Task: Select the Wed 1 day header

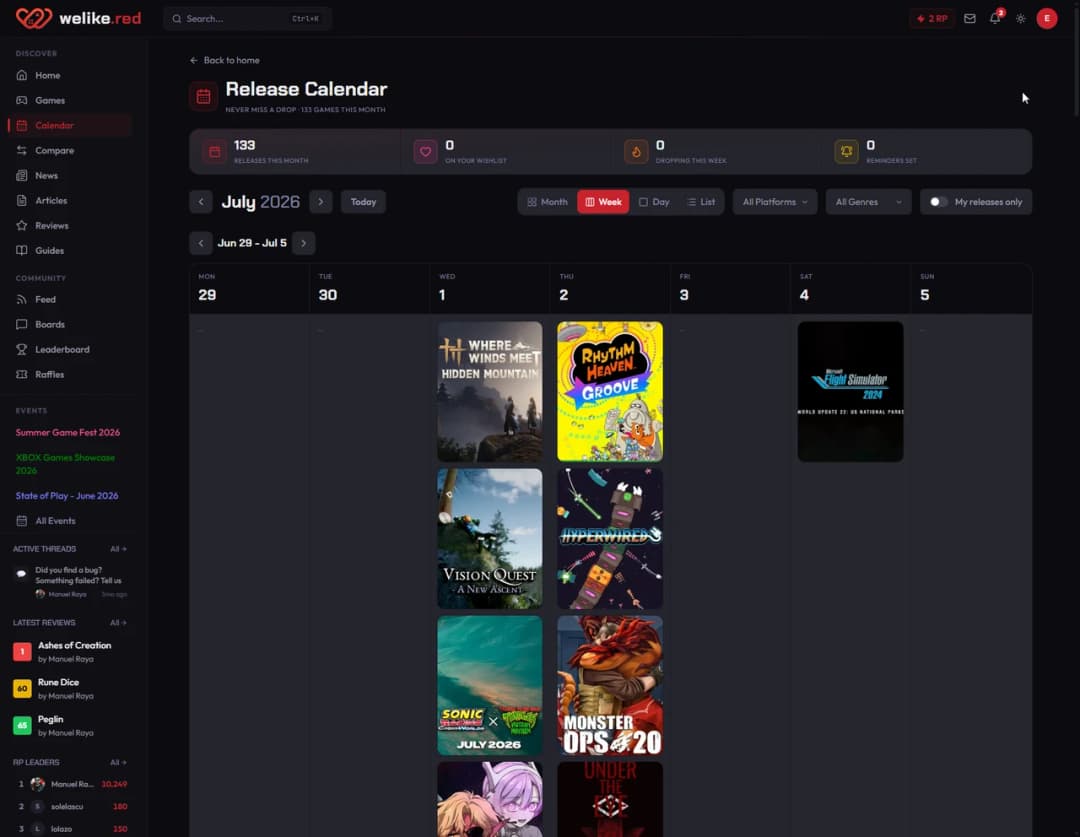Action: [x=490, y=288]
